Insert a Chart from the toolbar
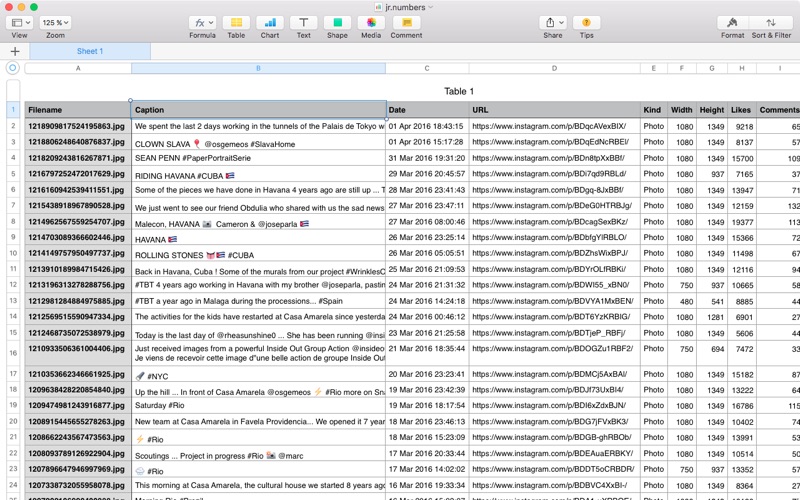This screenshot has width=800, height=500. [269, 22]
